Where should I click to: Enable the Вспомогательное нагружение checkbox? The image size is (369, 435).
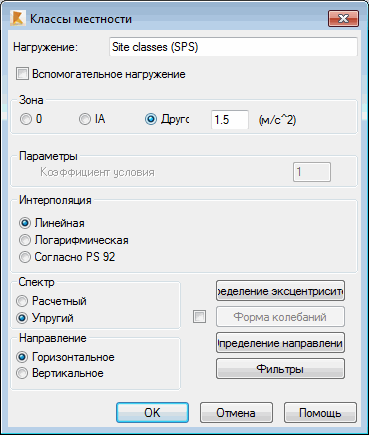coord(23,74)
